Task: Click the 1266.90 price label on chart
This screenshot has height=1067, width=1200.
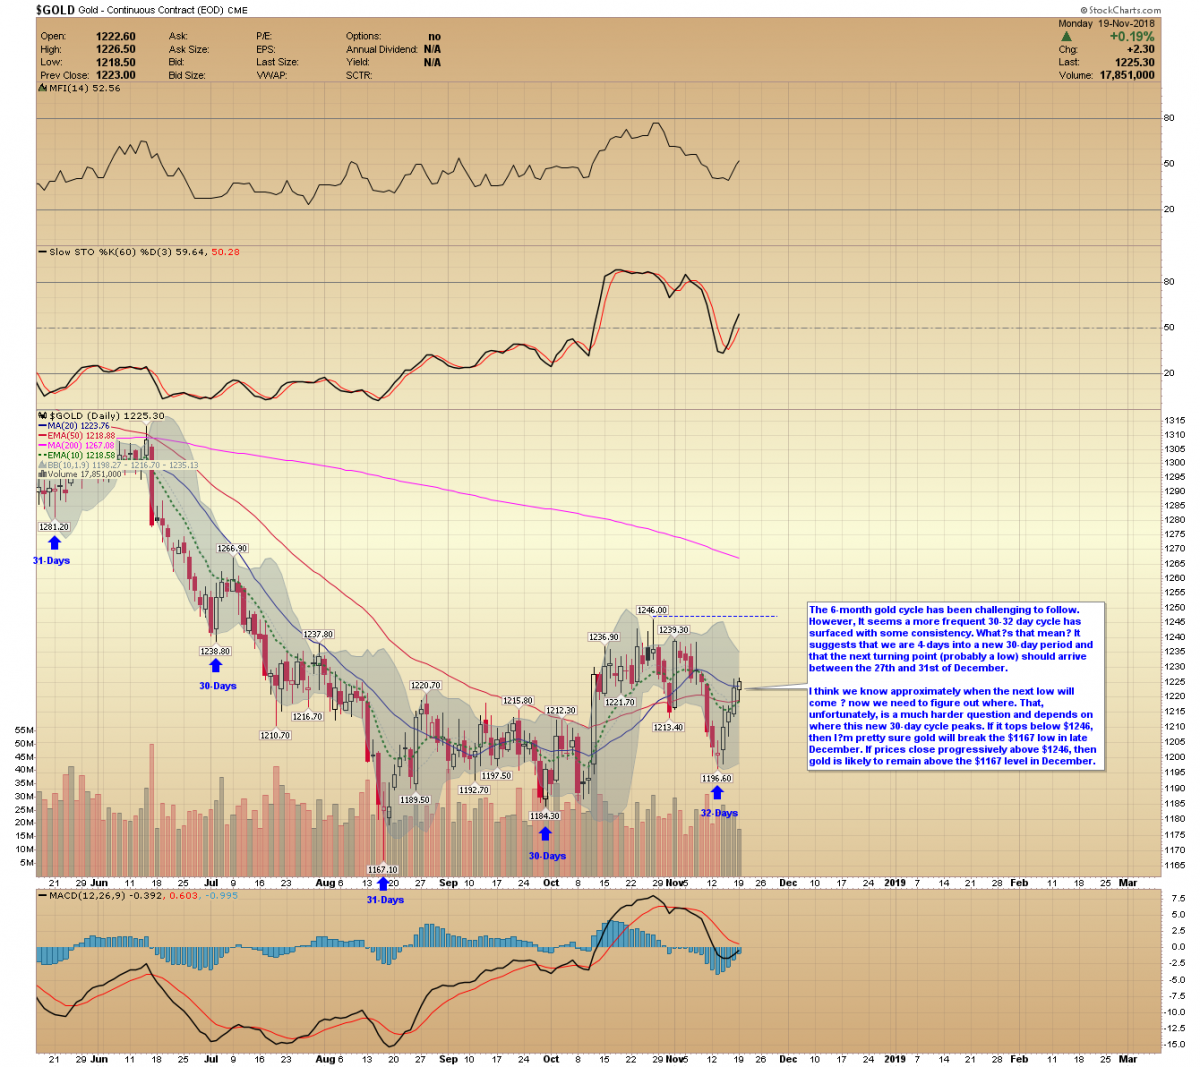Action: [232, 548]
